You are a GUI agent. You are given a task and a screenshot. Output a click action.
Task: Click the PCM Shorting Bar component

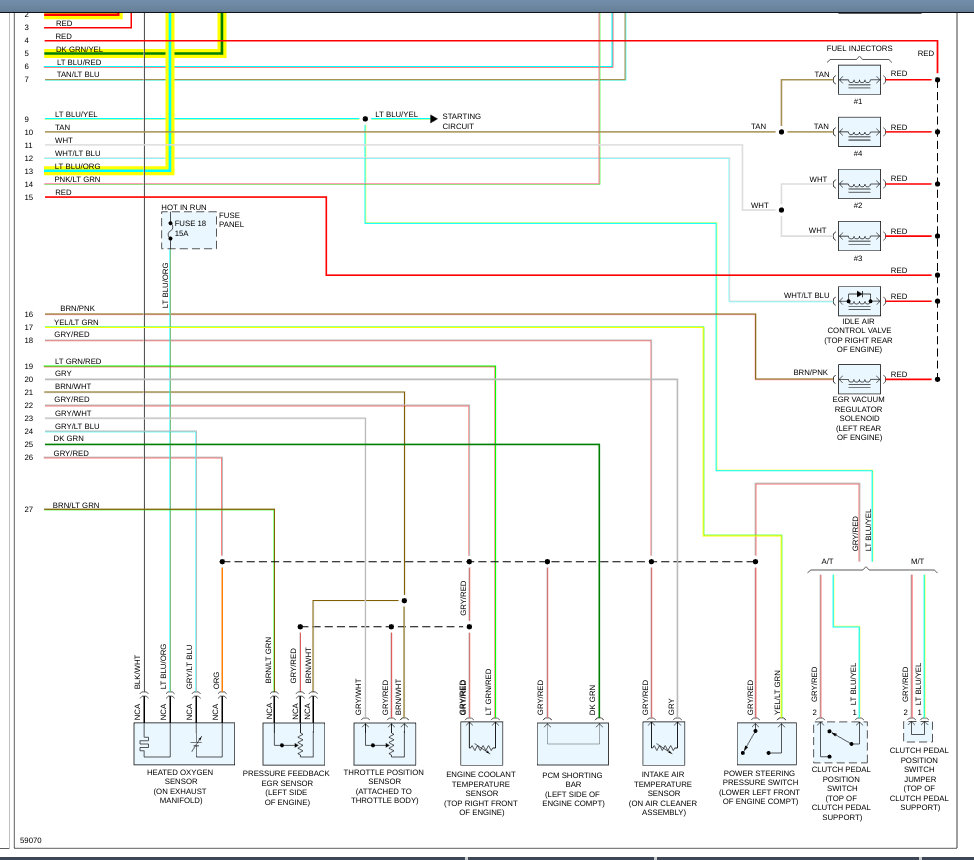(x=573, y=744)
